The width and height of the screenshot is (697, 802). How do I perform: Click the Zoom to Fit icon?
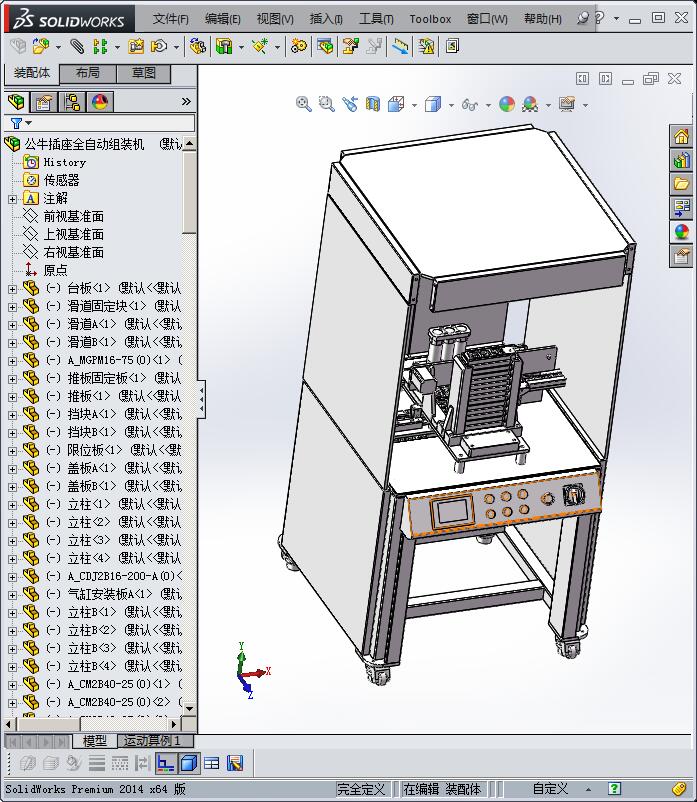pyautogui.click(x=304, y=104)
